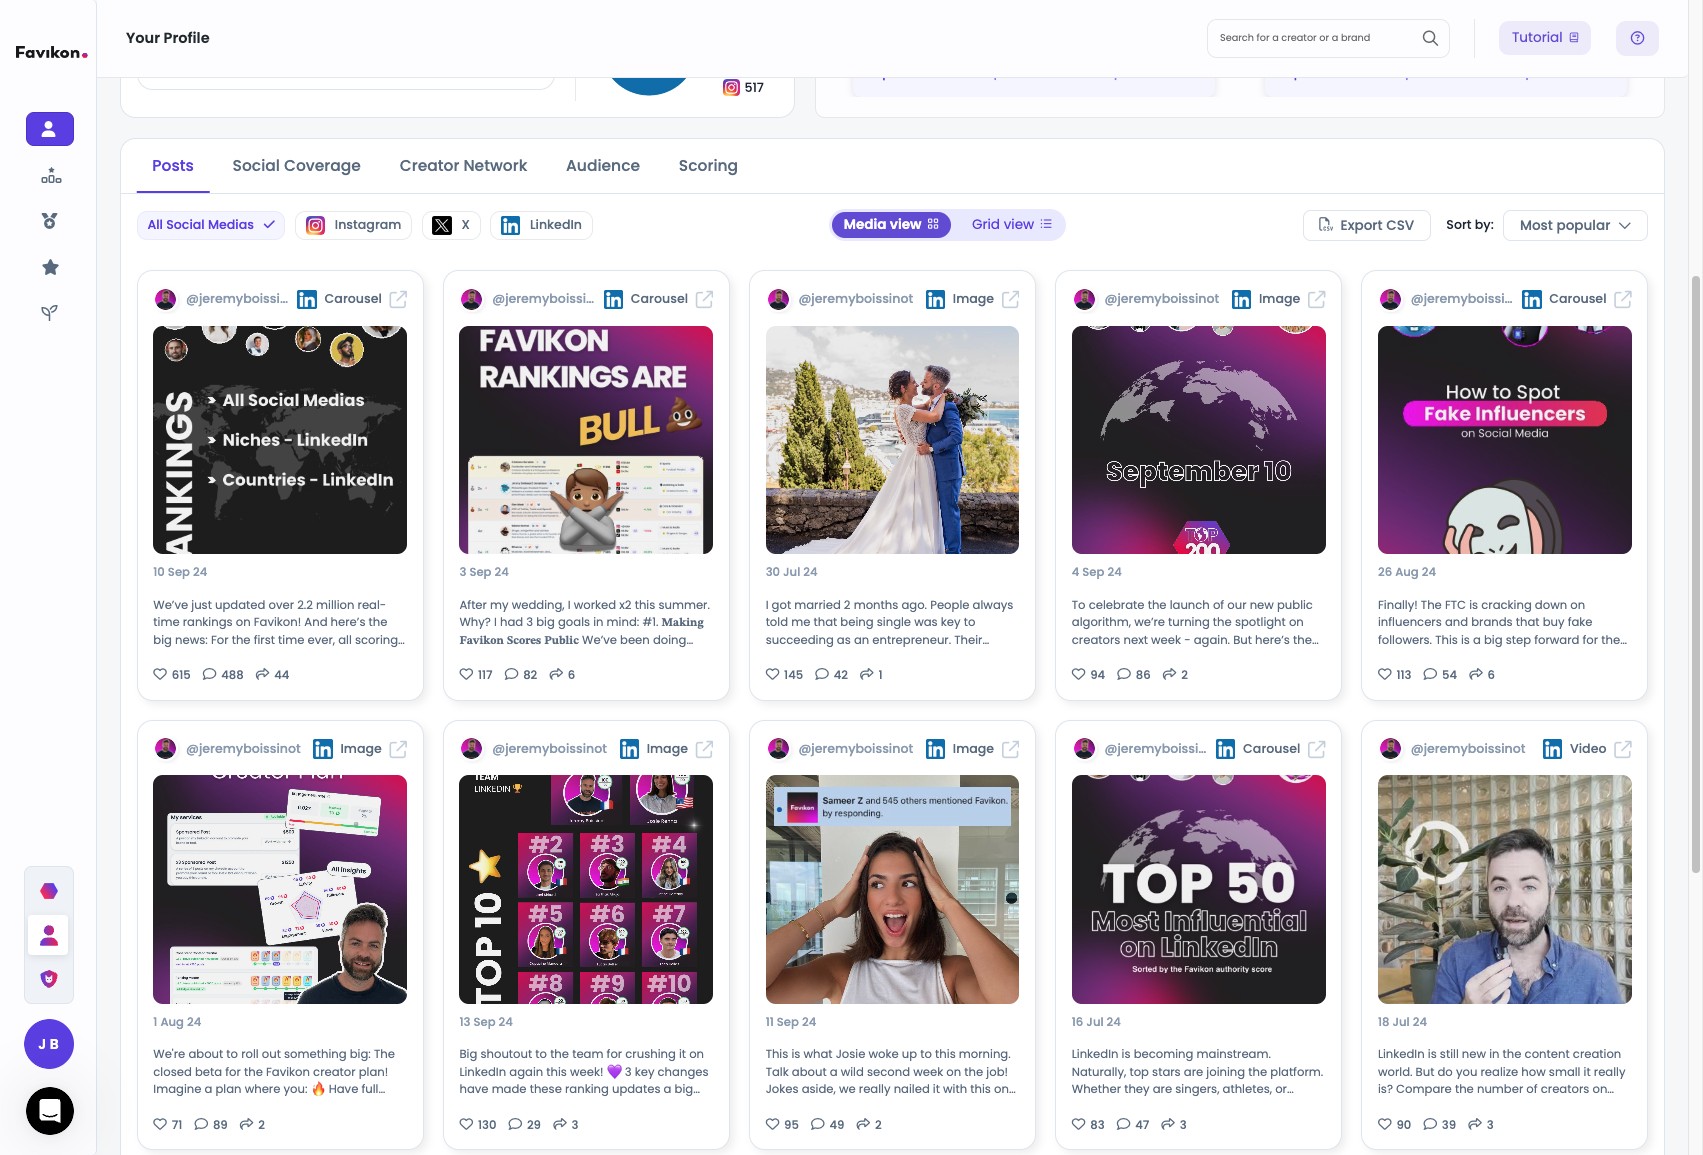Open the TOP 50 Most Influential thumbnail
Viewport: 1703px width, 1155px height.
[x=1198, y=890]
